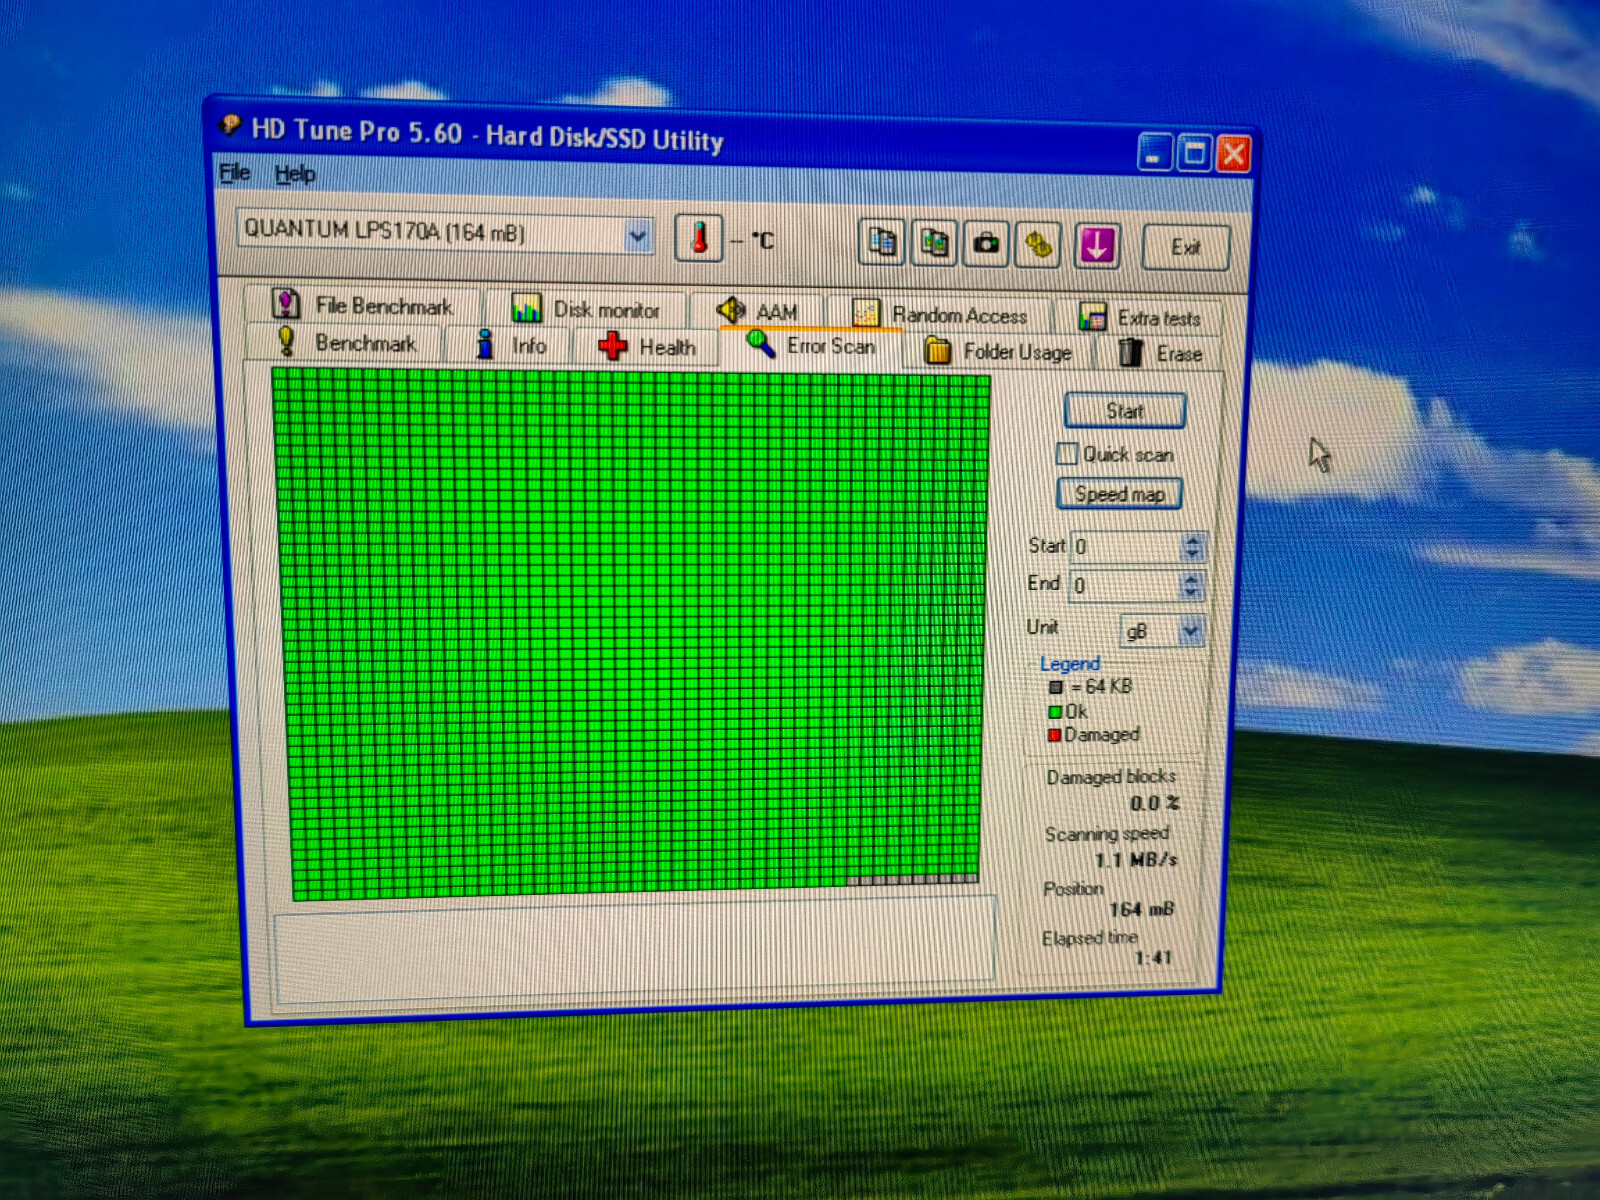Click the 1:41 elapsed time value

1153,957
